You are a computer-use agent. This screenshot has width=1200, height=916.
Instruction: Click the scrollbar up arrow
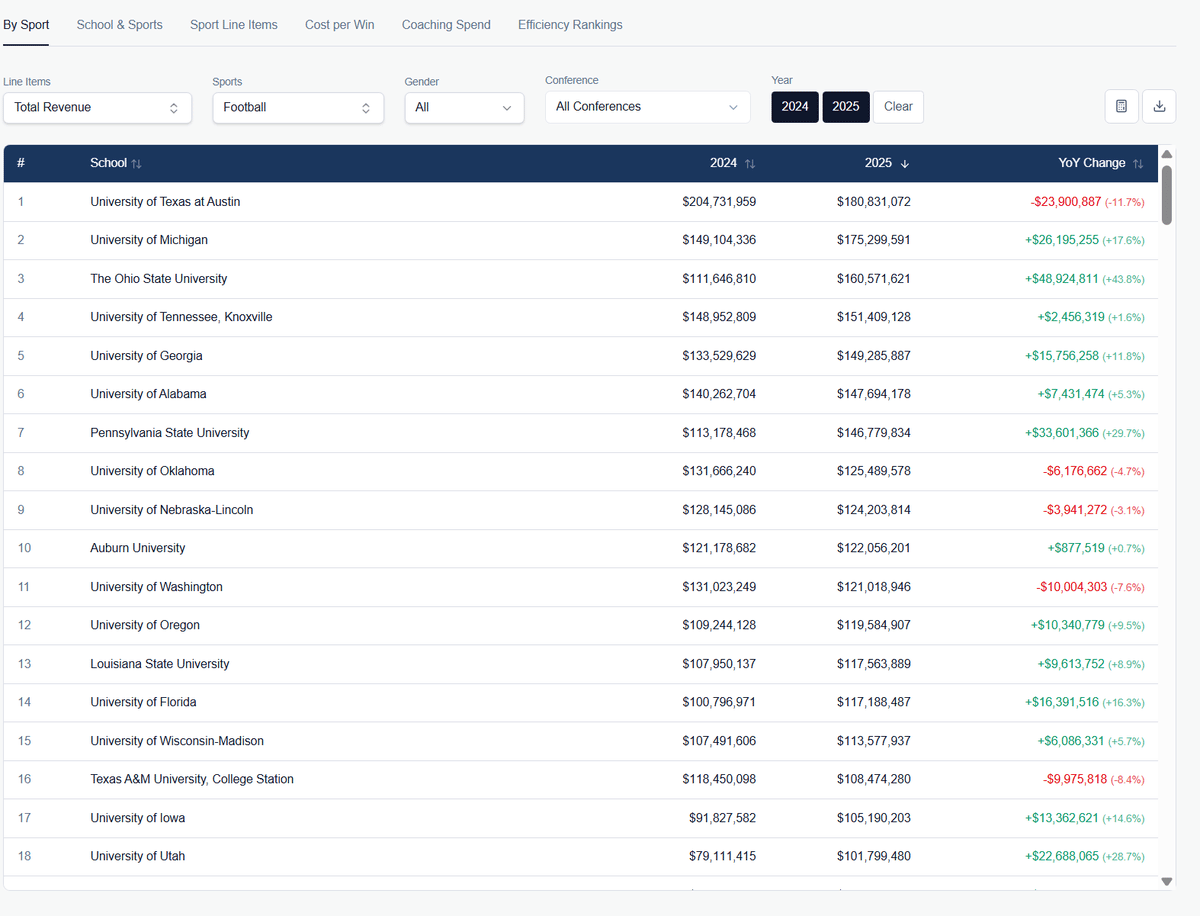[1166, 154]
